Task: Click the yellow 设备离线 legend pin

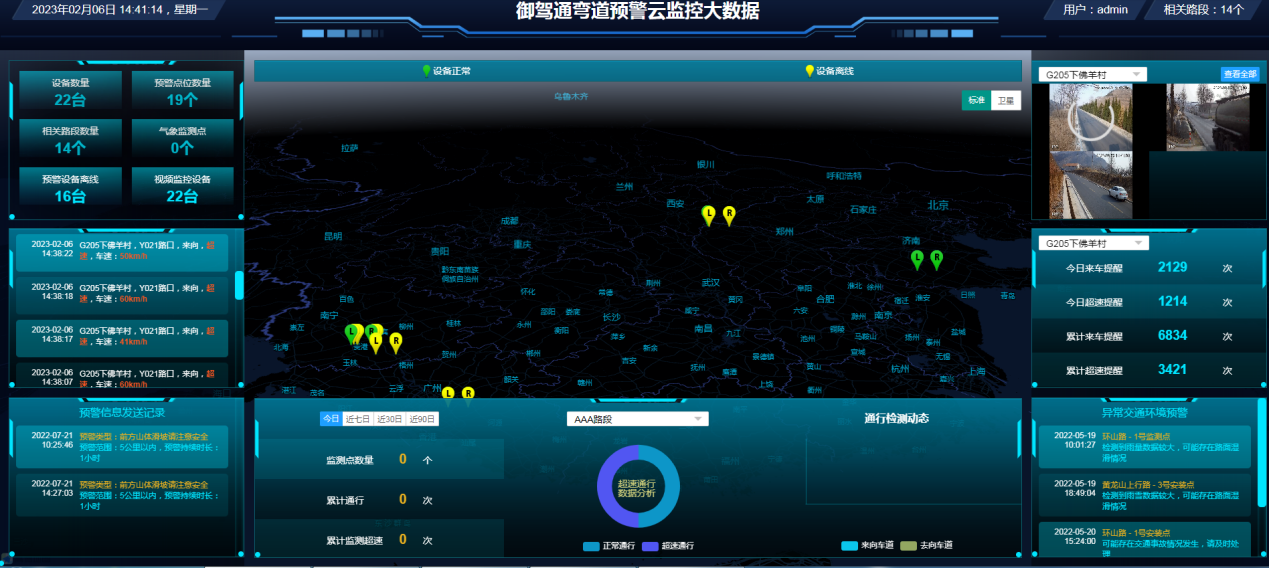Action: (809, 71)
